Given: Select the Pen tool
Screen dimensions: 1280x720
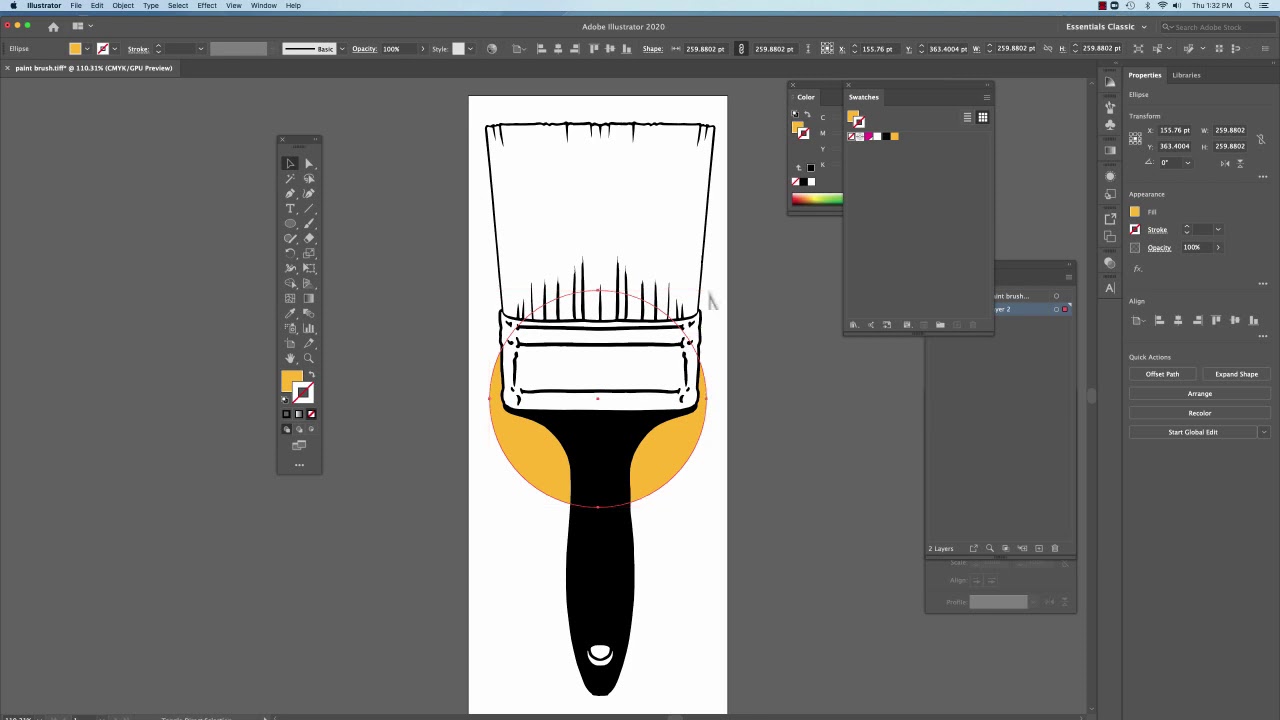Looking at the screenshot, I should 290,194.
